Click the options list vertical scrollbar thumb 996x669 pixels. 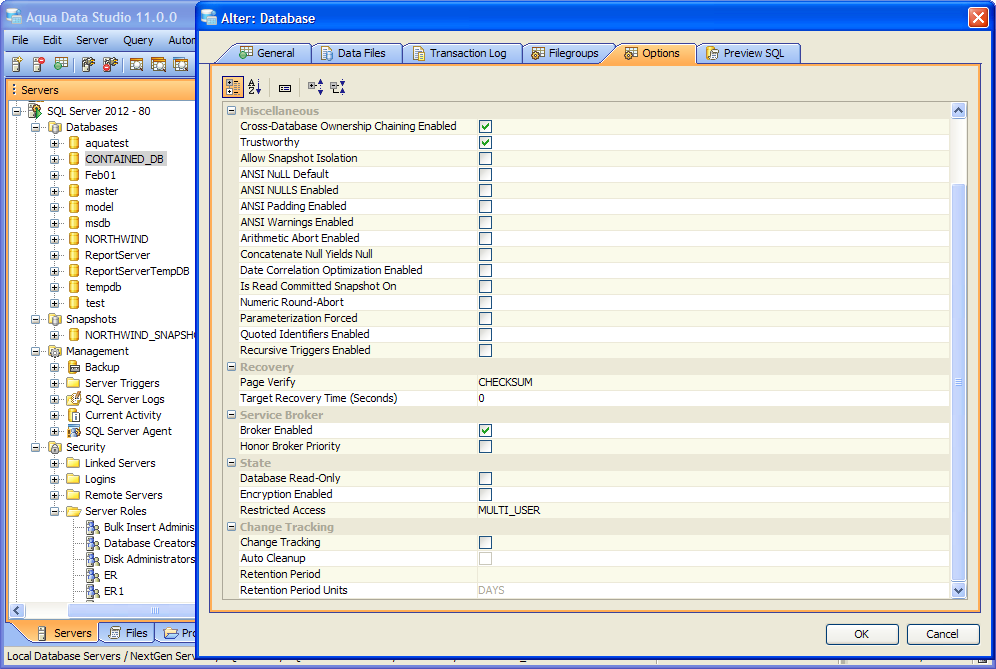click(x=959, y=382)
